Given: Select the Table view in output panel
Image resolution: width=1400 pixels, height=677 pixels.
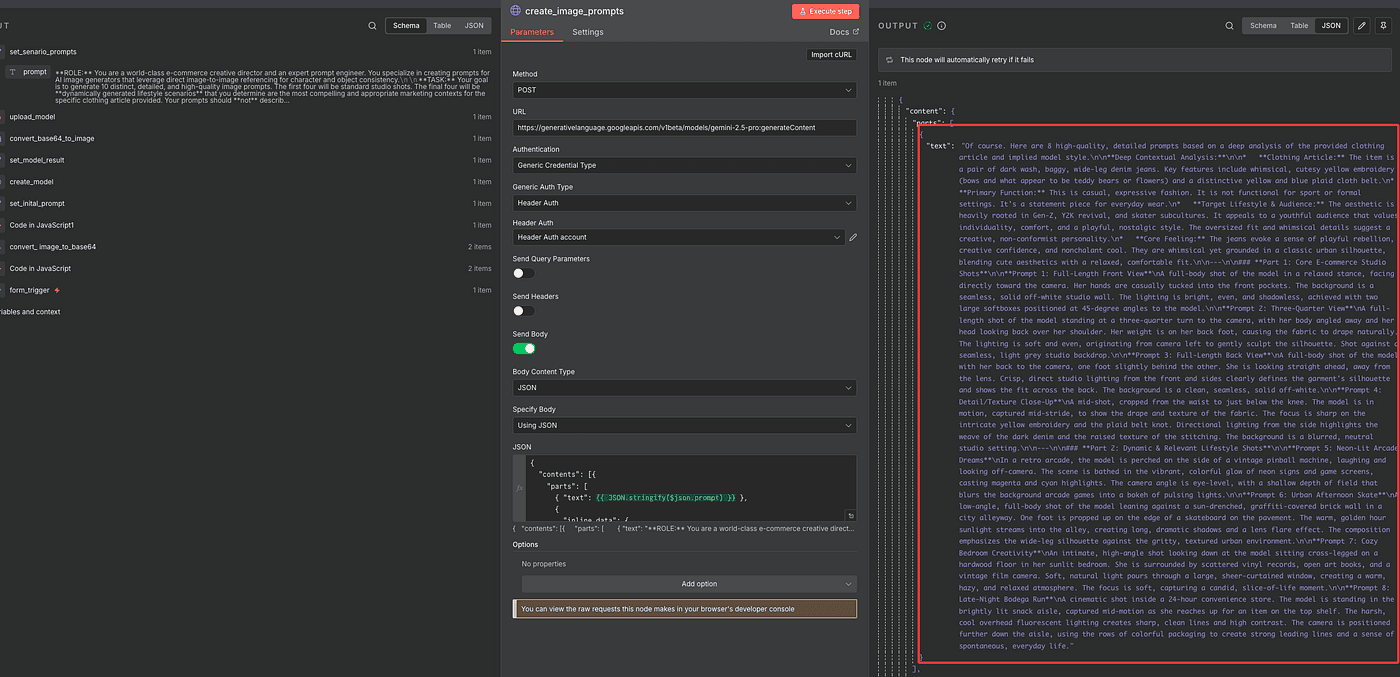Looking at the screenshot, I should (x=1299, y=26).
